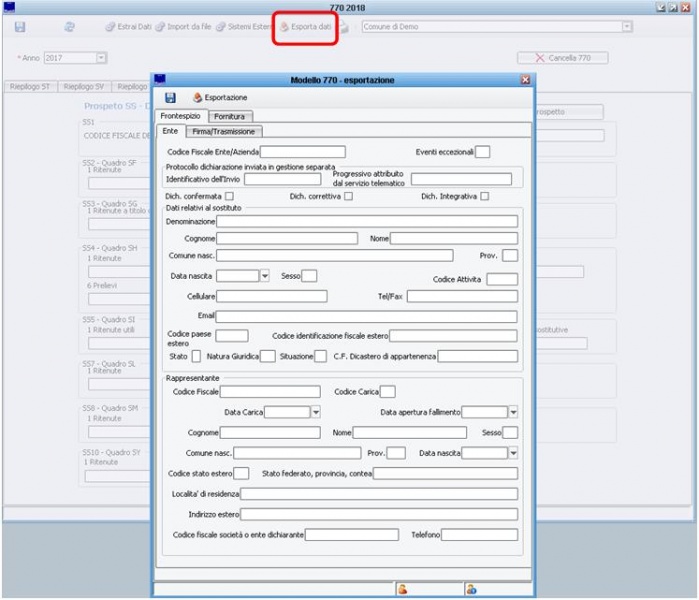Click the refresh icon in main toolbar
Image resolution: width=699 pixels, height=600 pixels.
click(69, 27)
